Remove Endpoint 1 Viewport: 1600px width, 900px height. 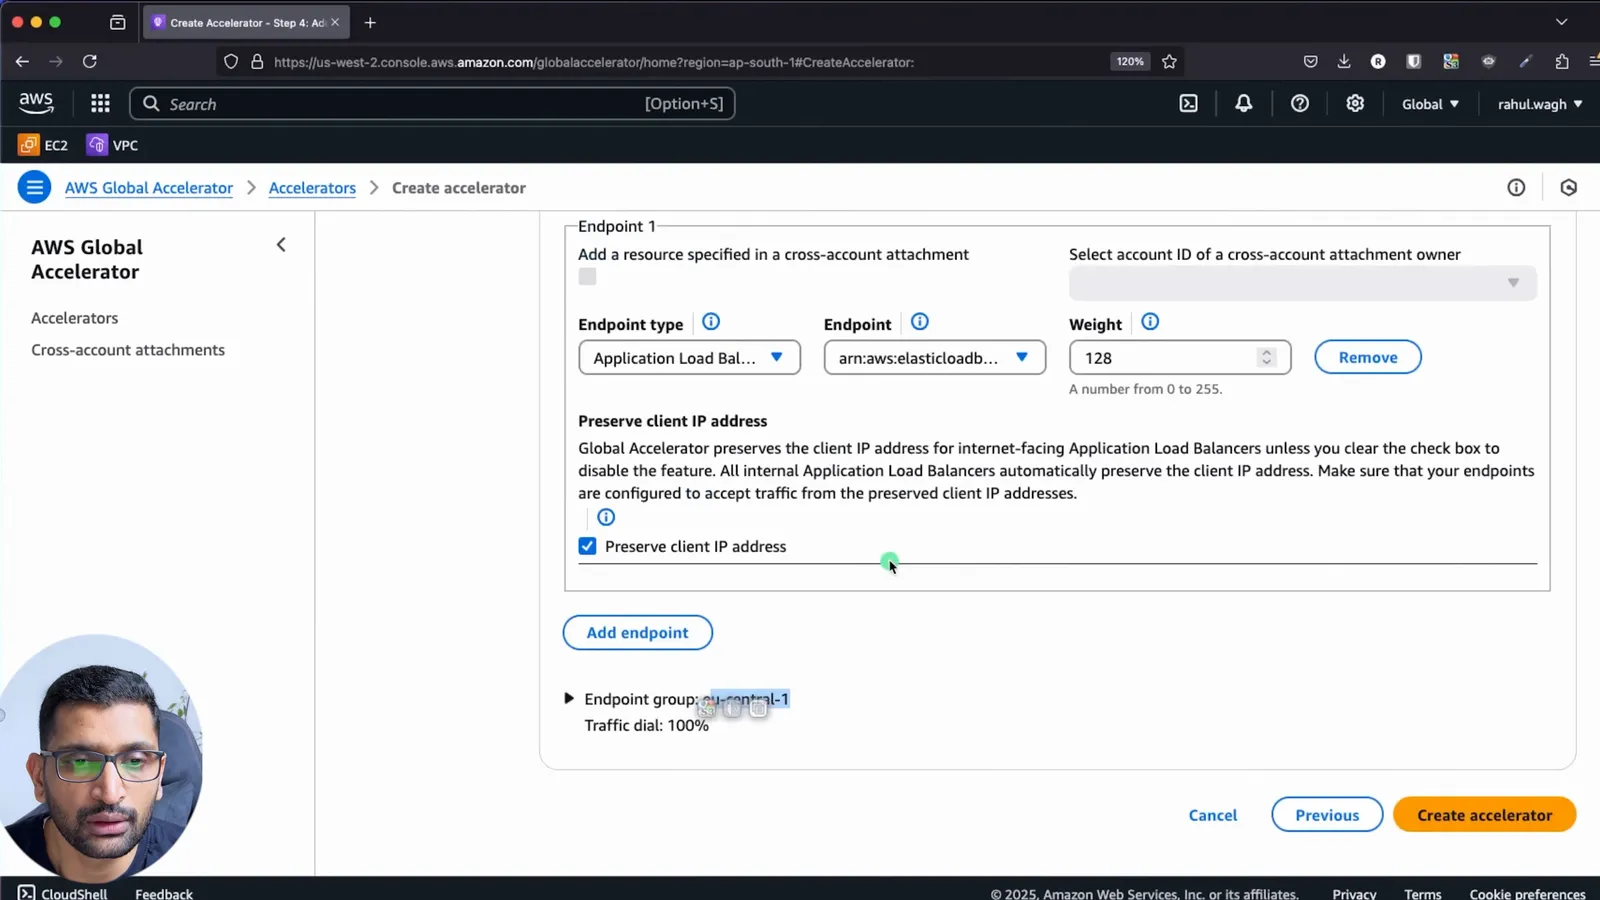tap(1368, 357)
